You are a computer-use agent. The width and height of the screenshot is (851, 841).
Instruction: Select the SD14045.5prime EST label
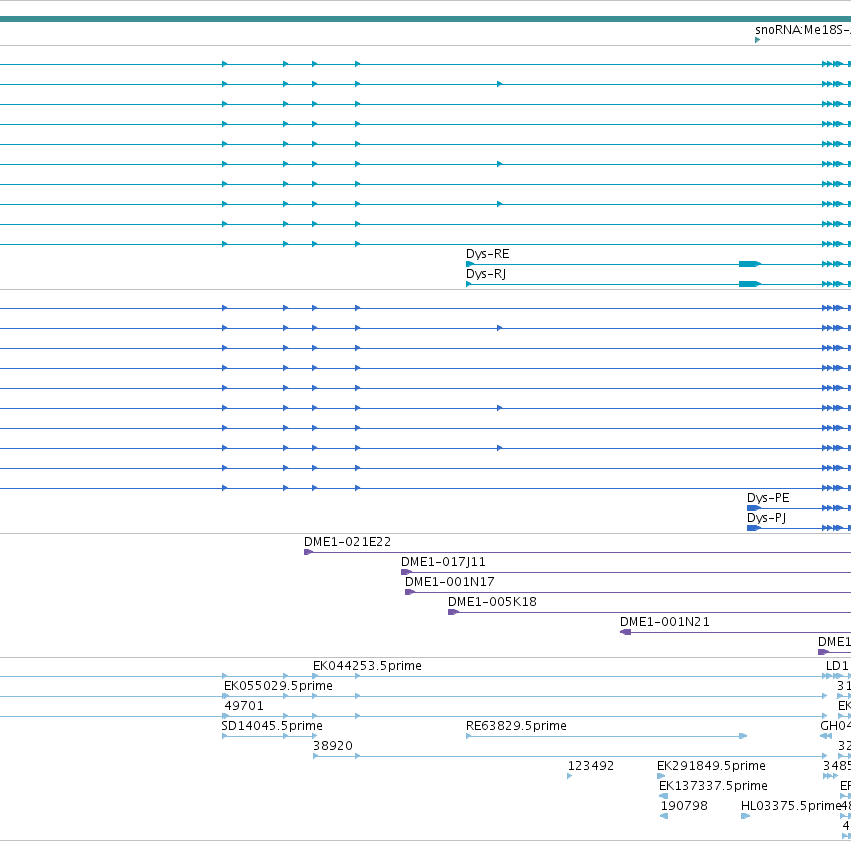point(272,726)
